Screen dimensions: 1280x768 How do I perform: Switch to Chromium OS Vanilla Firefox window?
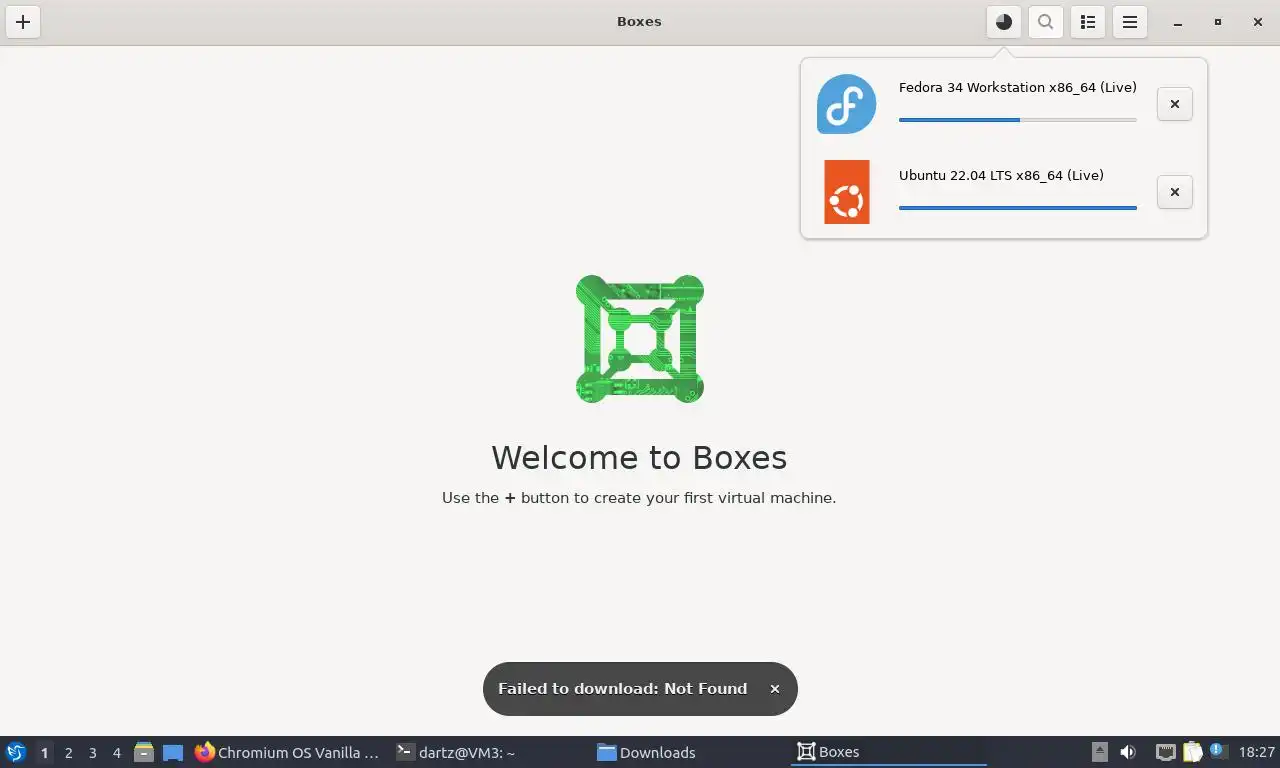point(288,753)
